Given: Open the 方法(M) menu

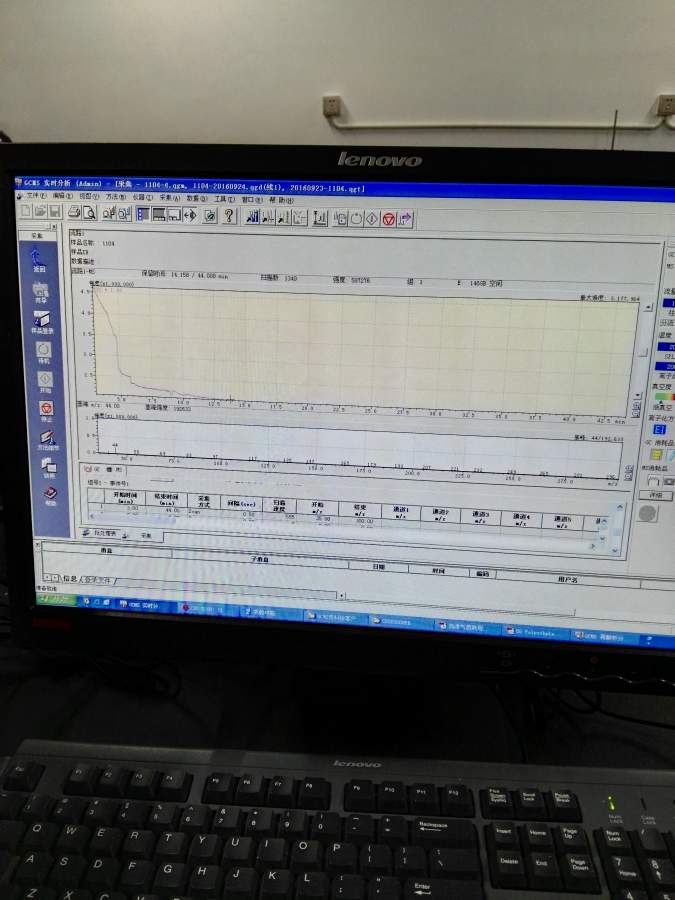Looking at the screenshot, I should 115,197.
